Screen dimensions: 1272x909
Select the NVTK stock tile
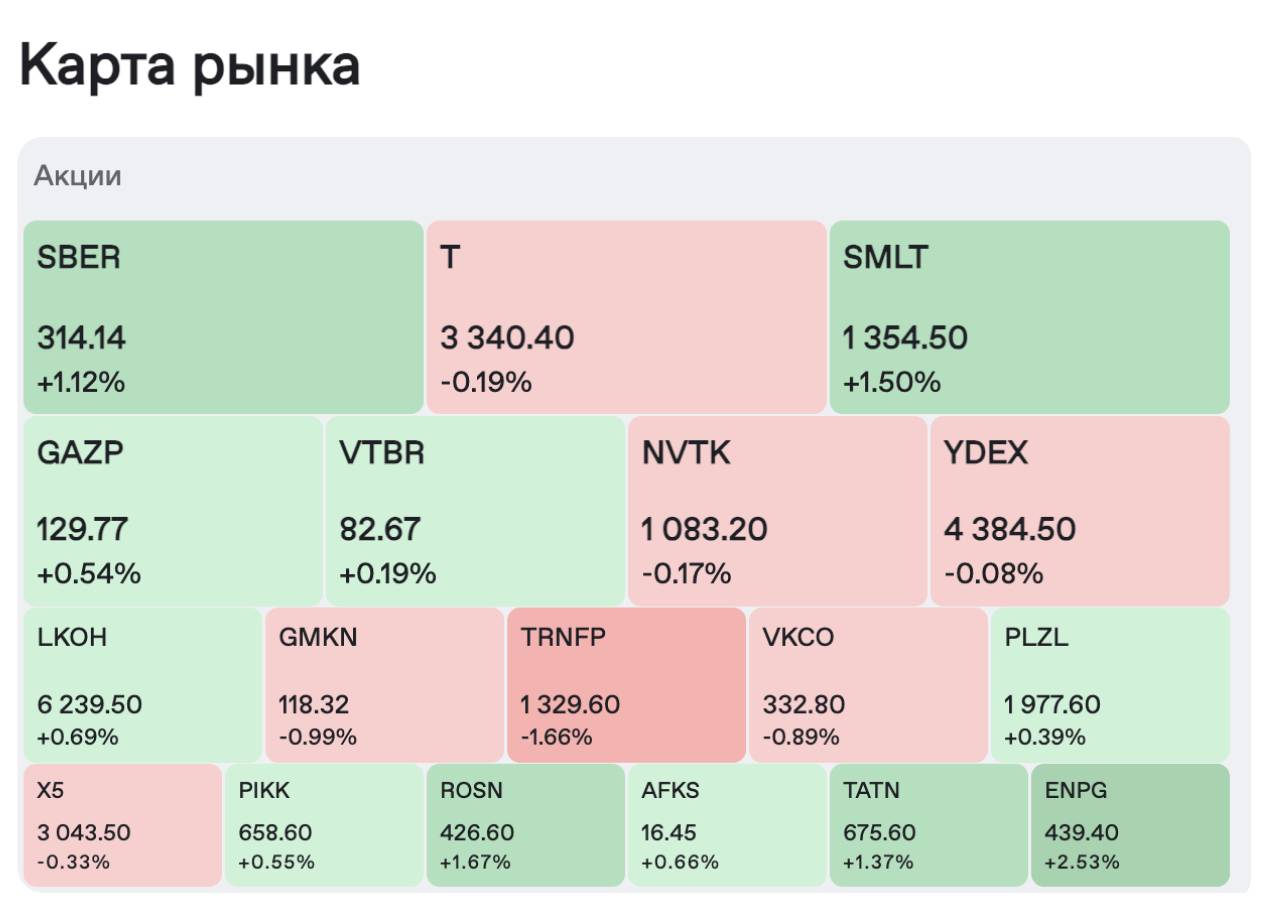point(777,510)
